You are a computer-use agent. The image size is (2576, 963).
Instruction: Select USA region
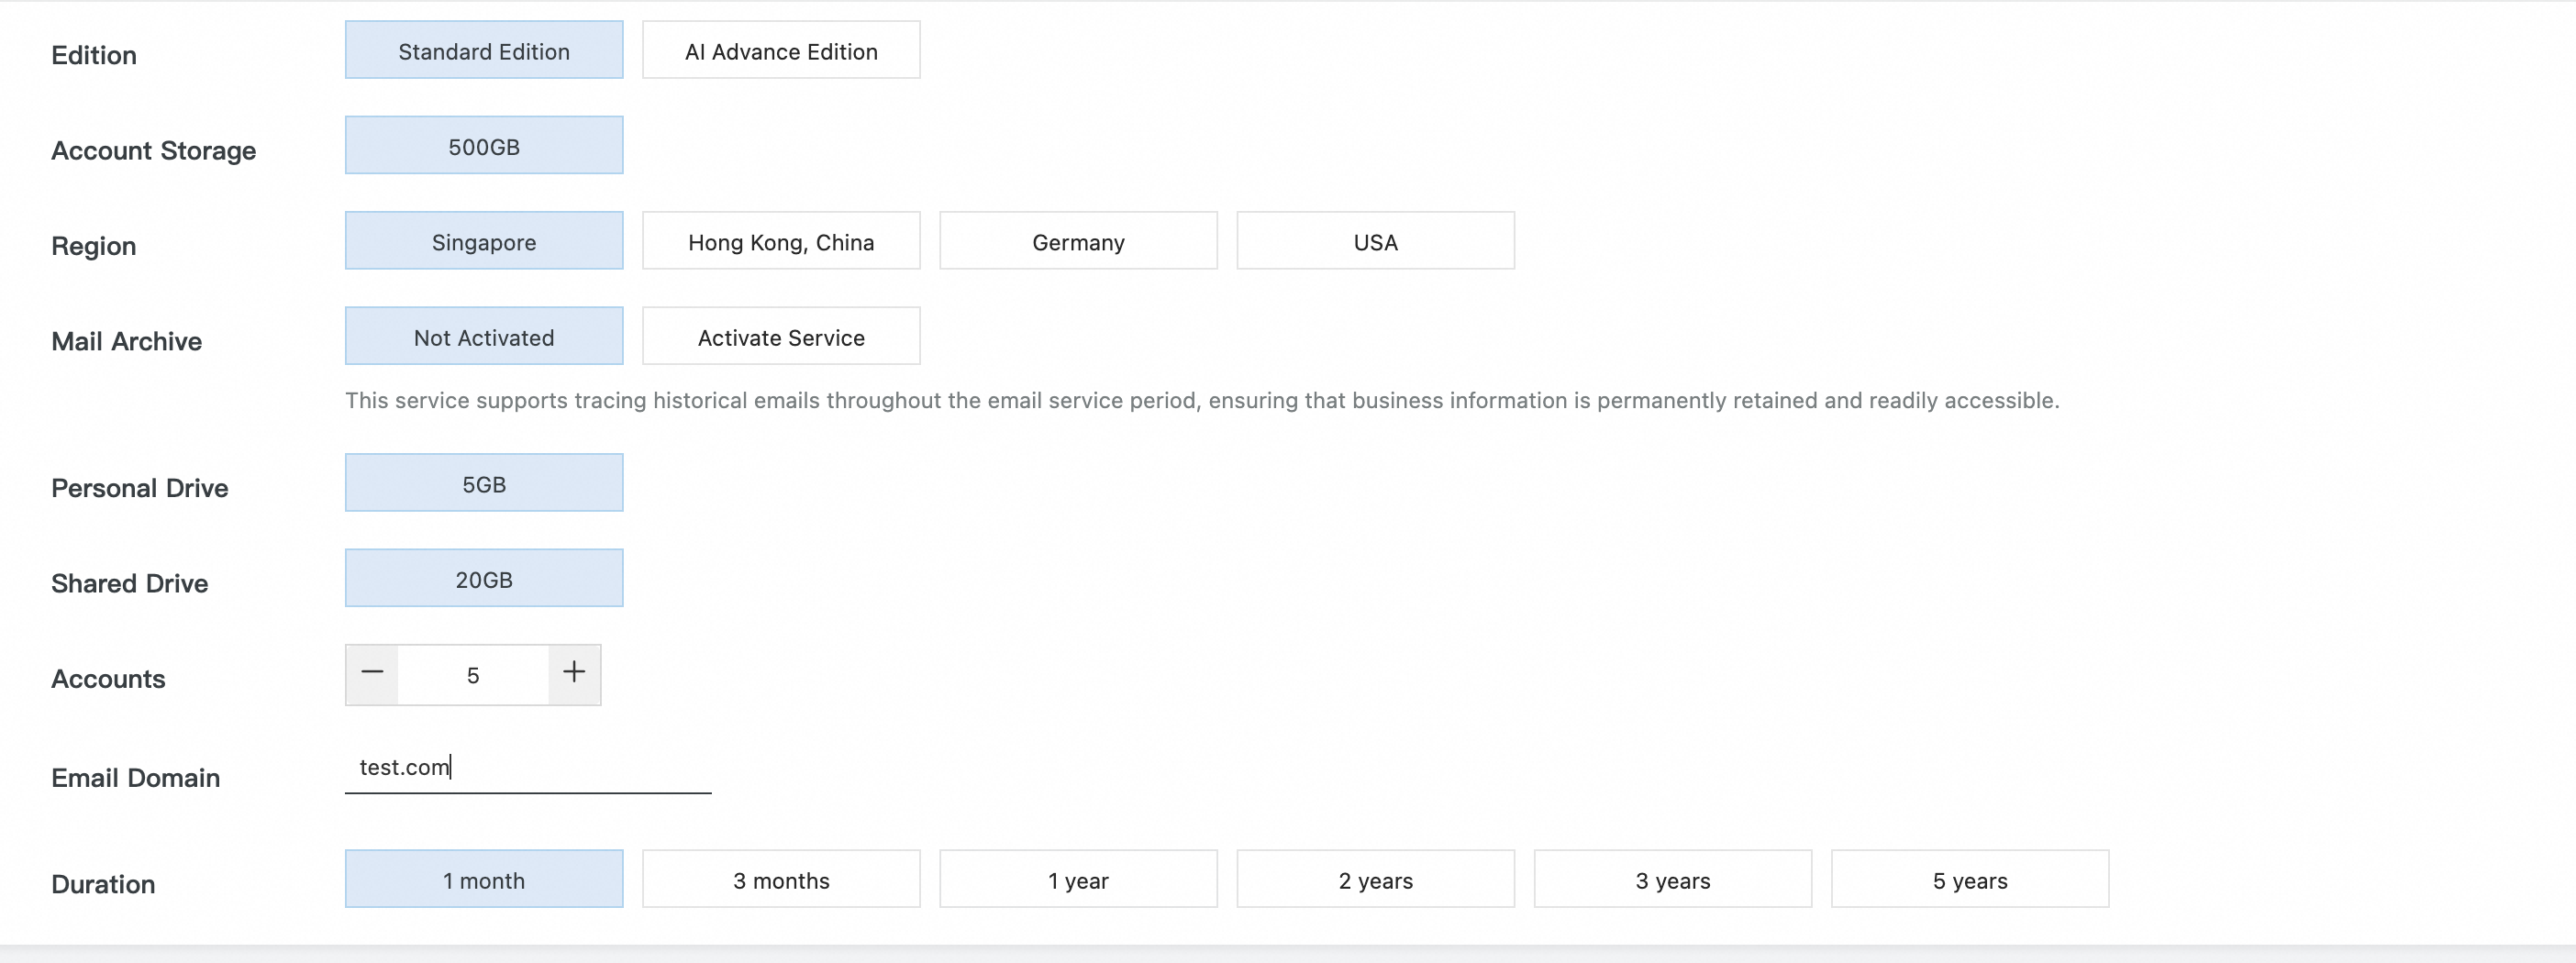tap(1375, 241)
